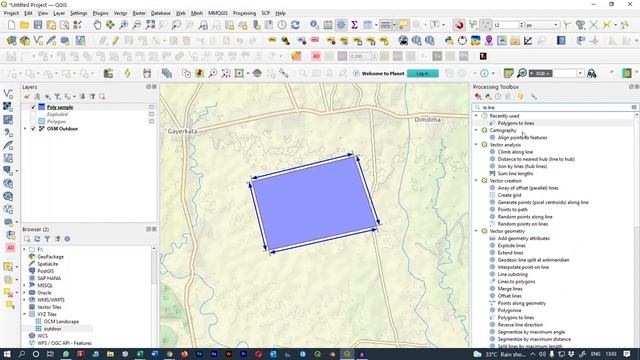Screen dimensions: 640x360
Task: Open Layer Styling panel icon in Layers
Action: click(x=27, y=97)
